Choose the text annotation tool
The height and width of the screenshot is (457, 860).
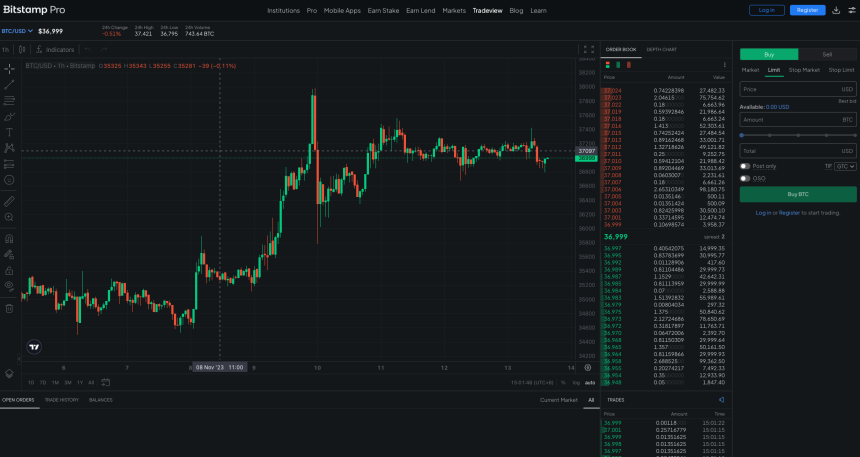pos(9,132)
